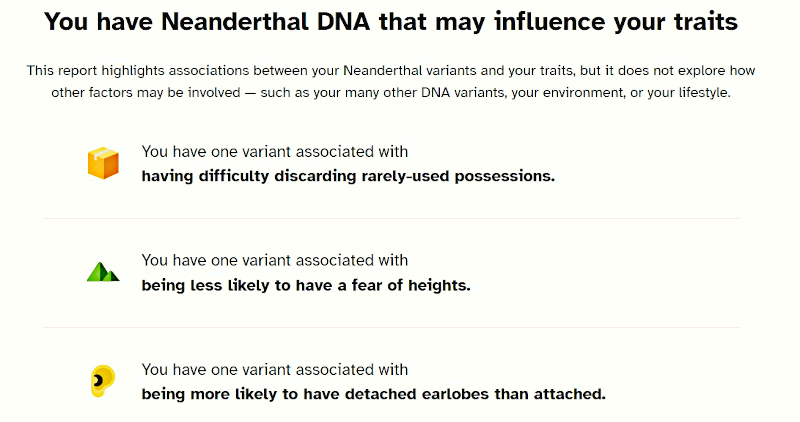This screenshot has width=800, height=422.
Task: Click the divider line below the heights trait
Action: pos(391,327)
